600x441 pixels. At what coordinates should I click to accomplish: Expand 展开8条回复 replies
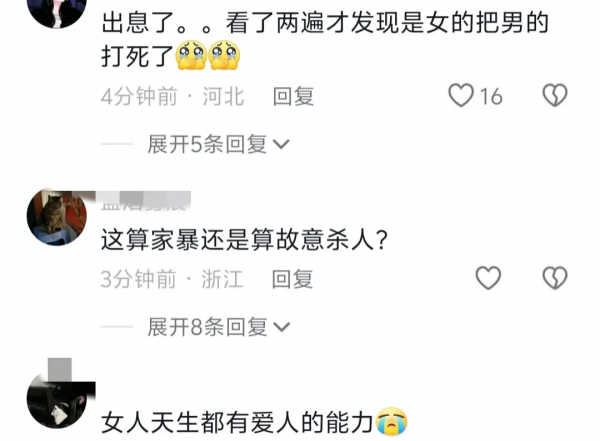pyautogui.click(x=219, y=327)
